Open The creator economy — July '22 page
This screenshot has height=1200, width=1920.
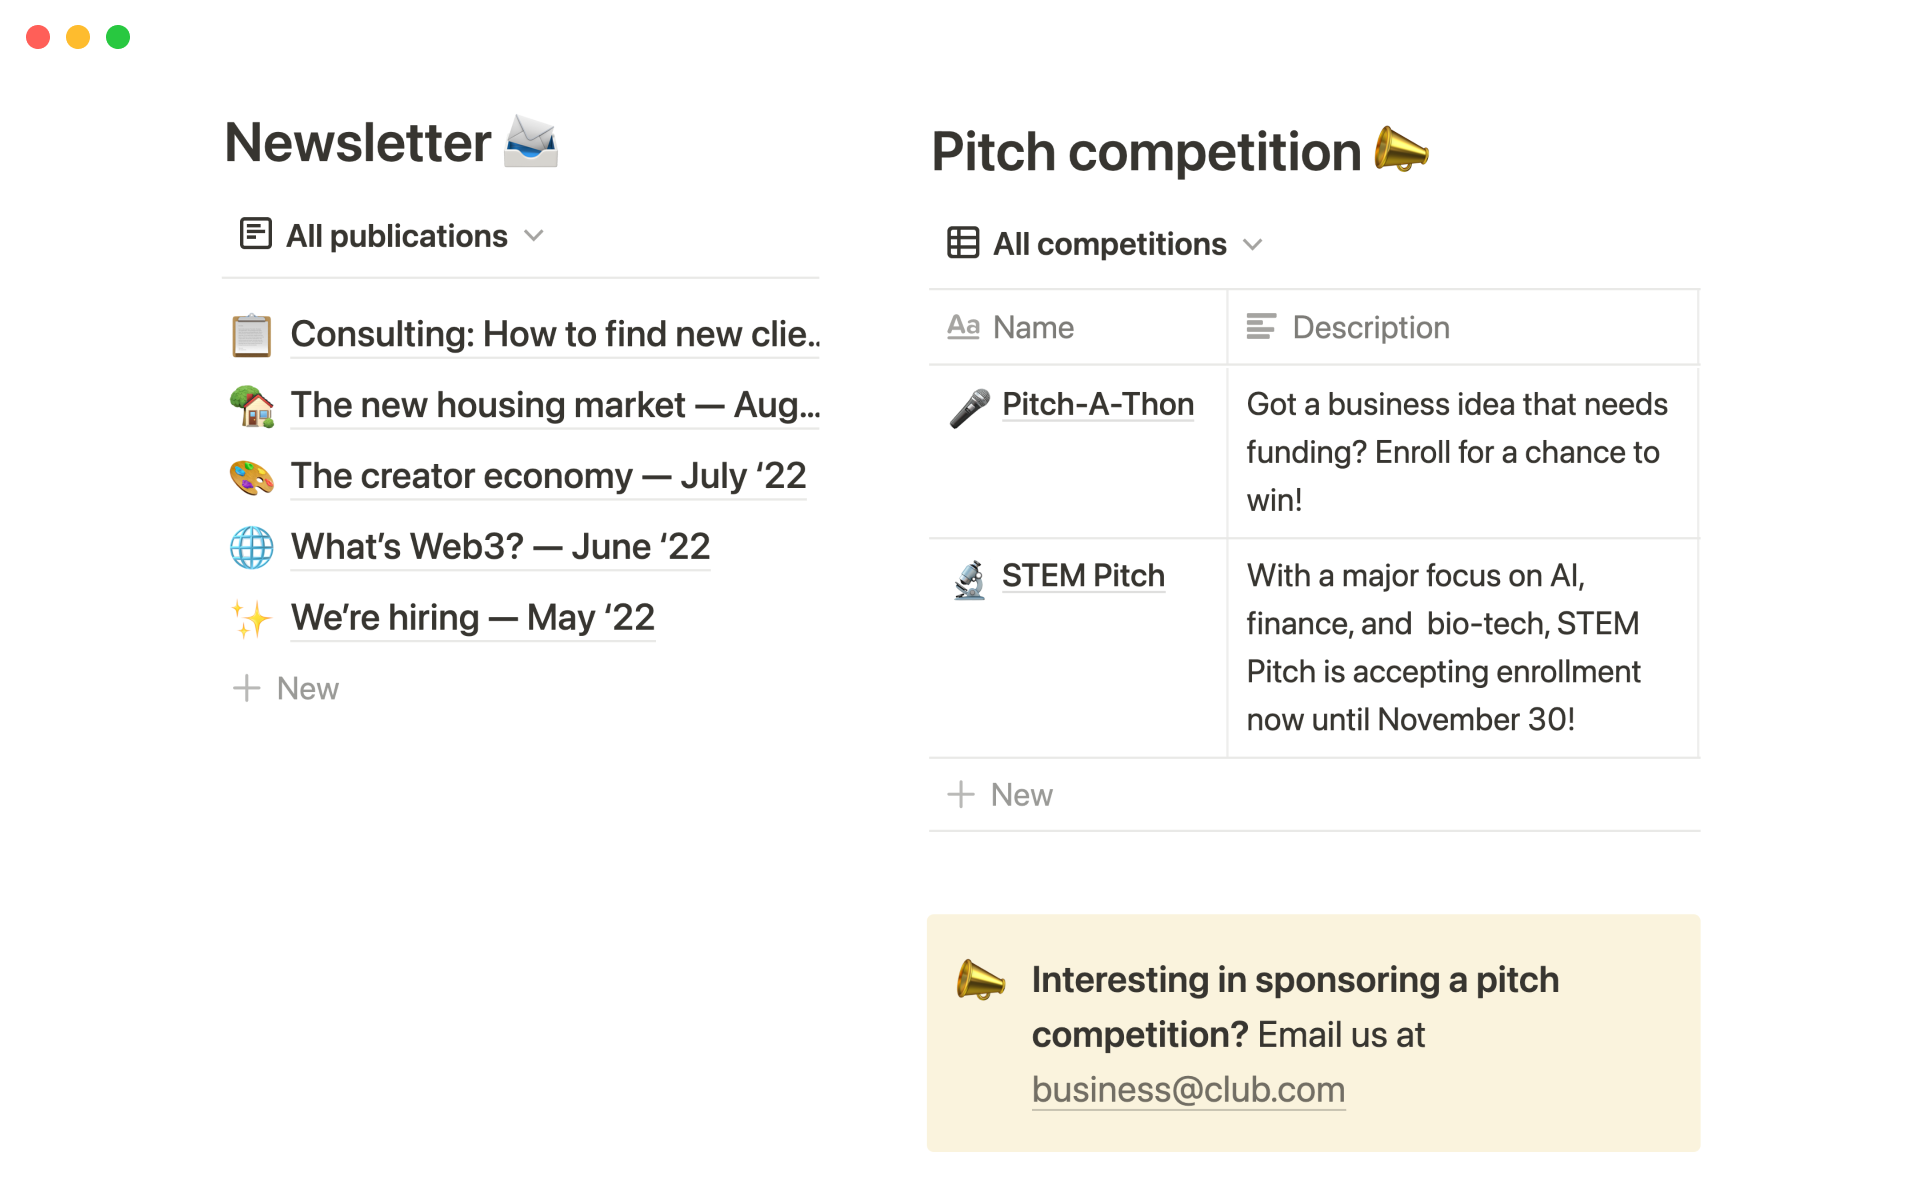[x=548, y=477]
